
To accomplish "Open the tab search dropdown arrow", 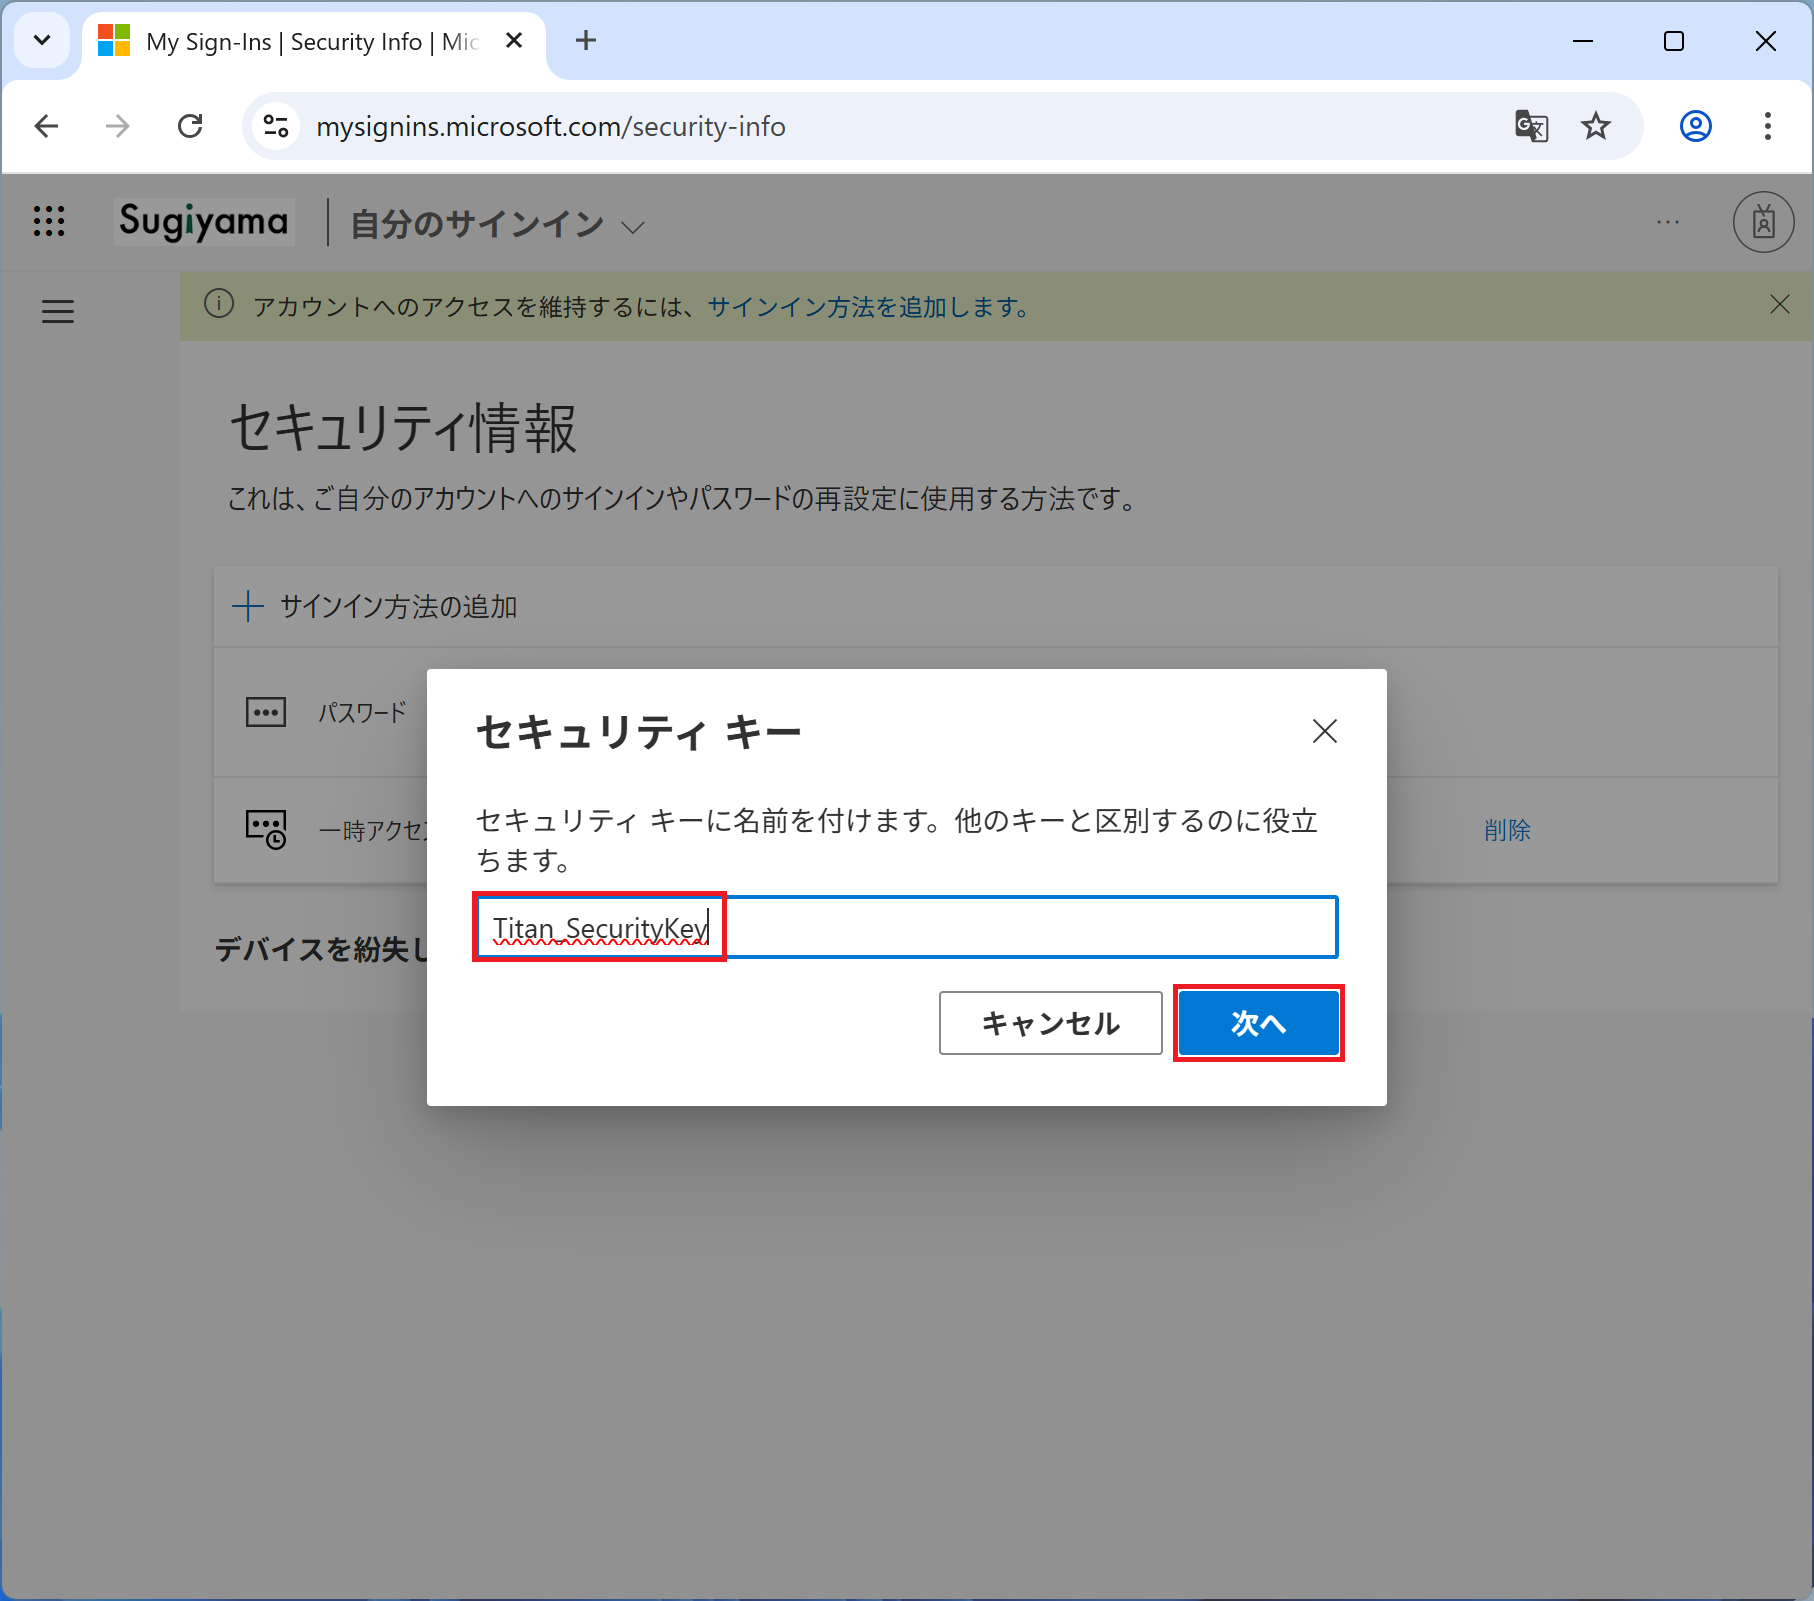I will (42, 41).
